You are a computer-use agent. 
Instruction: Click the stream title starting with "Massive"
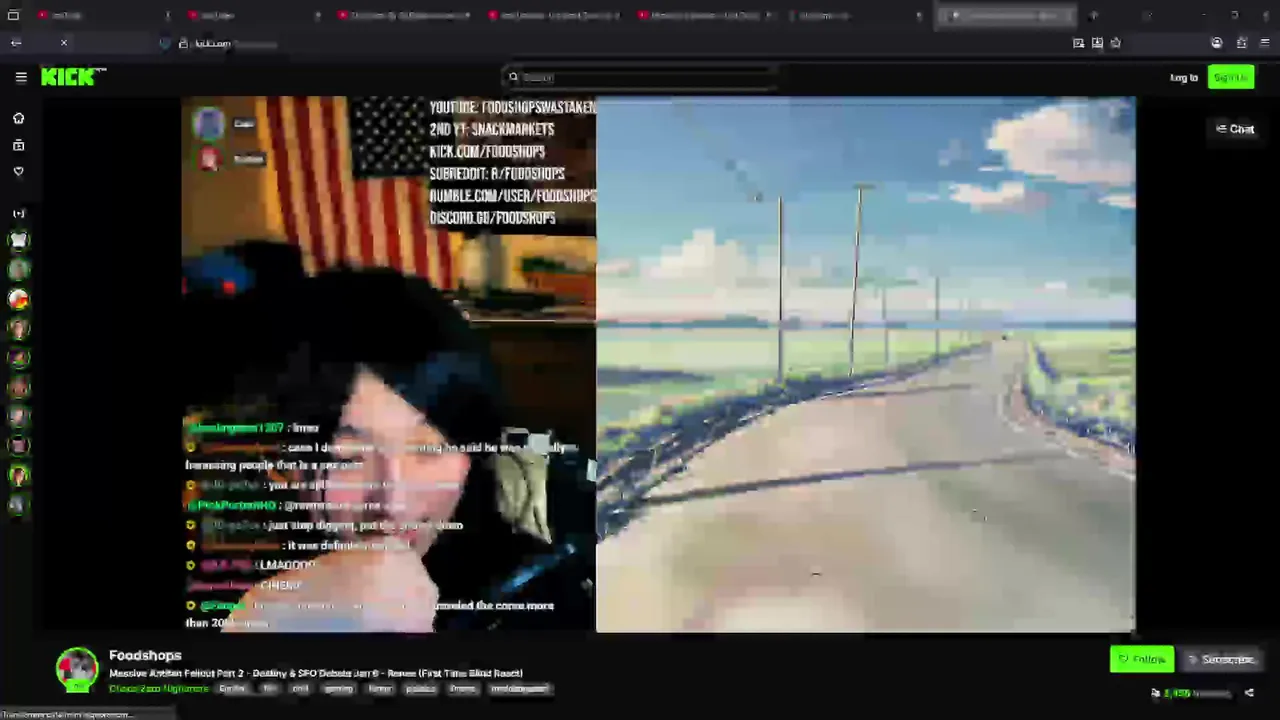click(x=316, y=673)
